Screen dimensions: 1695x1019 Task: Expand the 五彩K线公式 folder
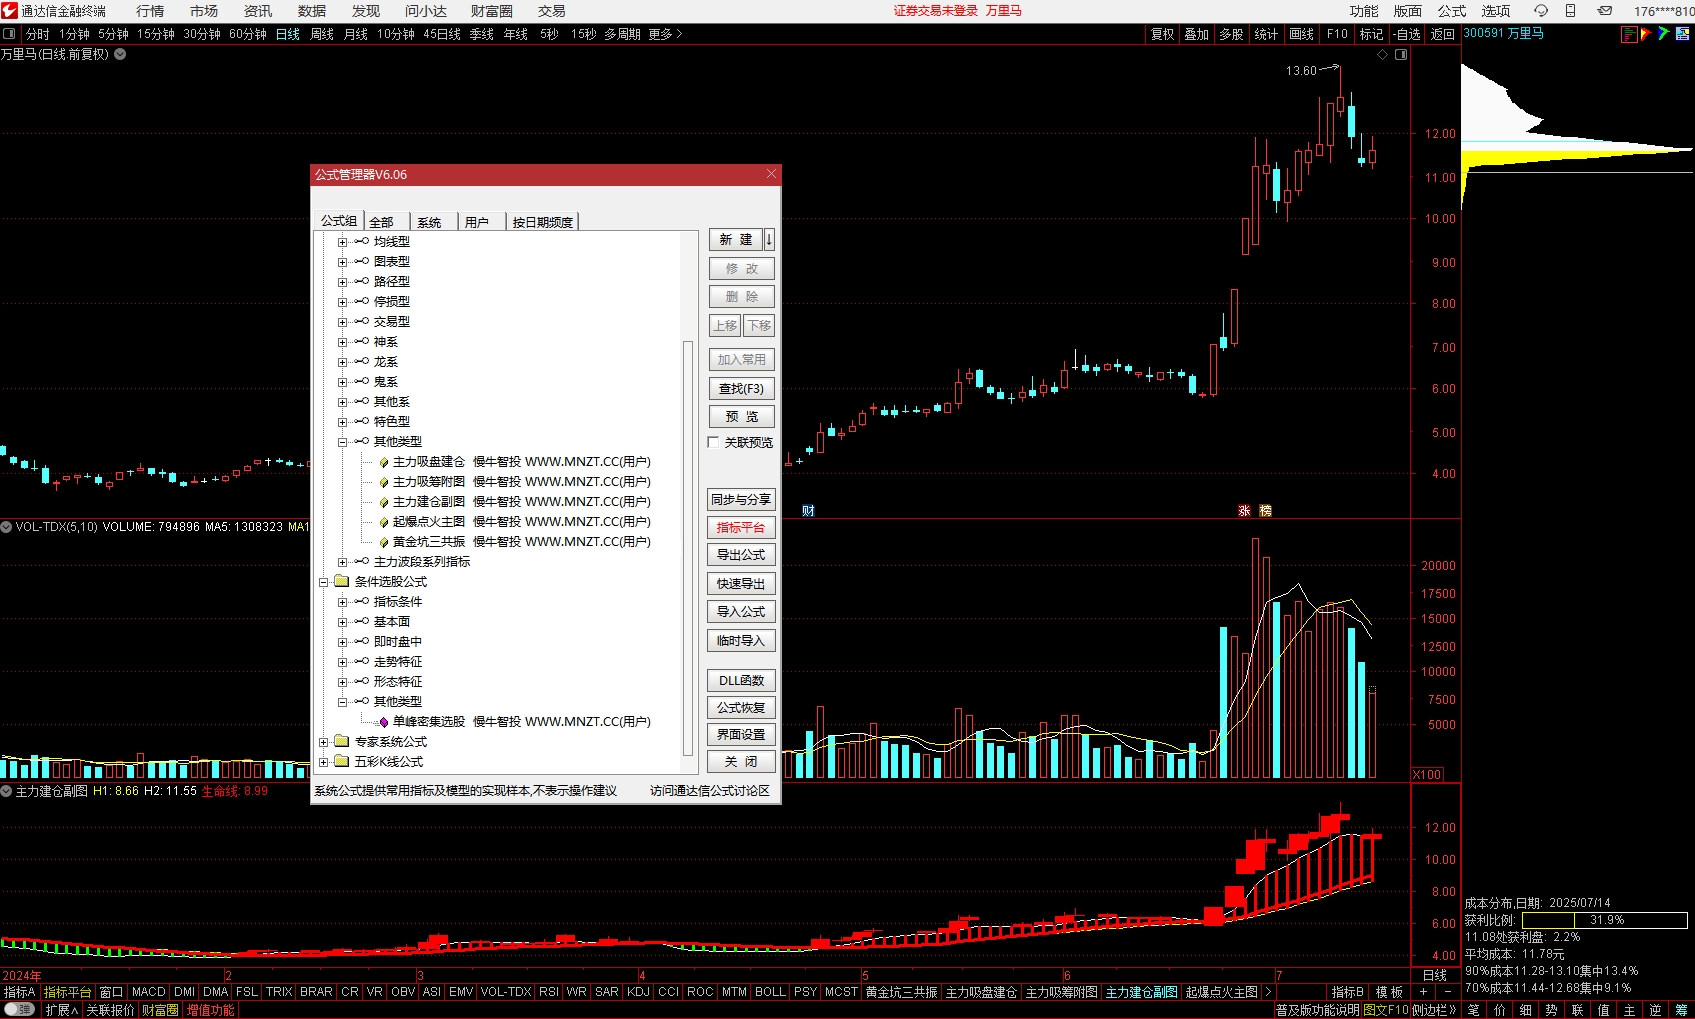click(x=323, y=762)
